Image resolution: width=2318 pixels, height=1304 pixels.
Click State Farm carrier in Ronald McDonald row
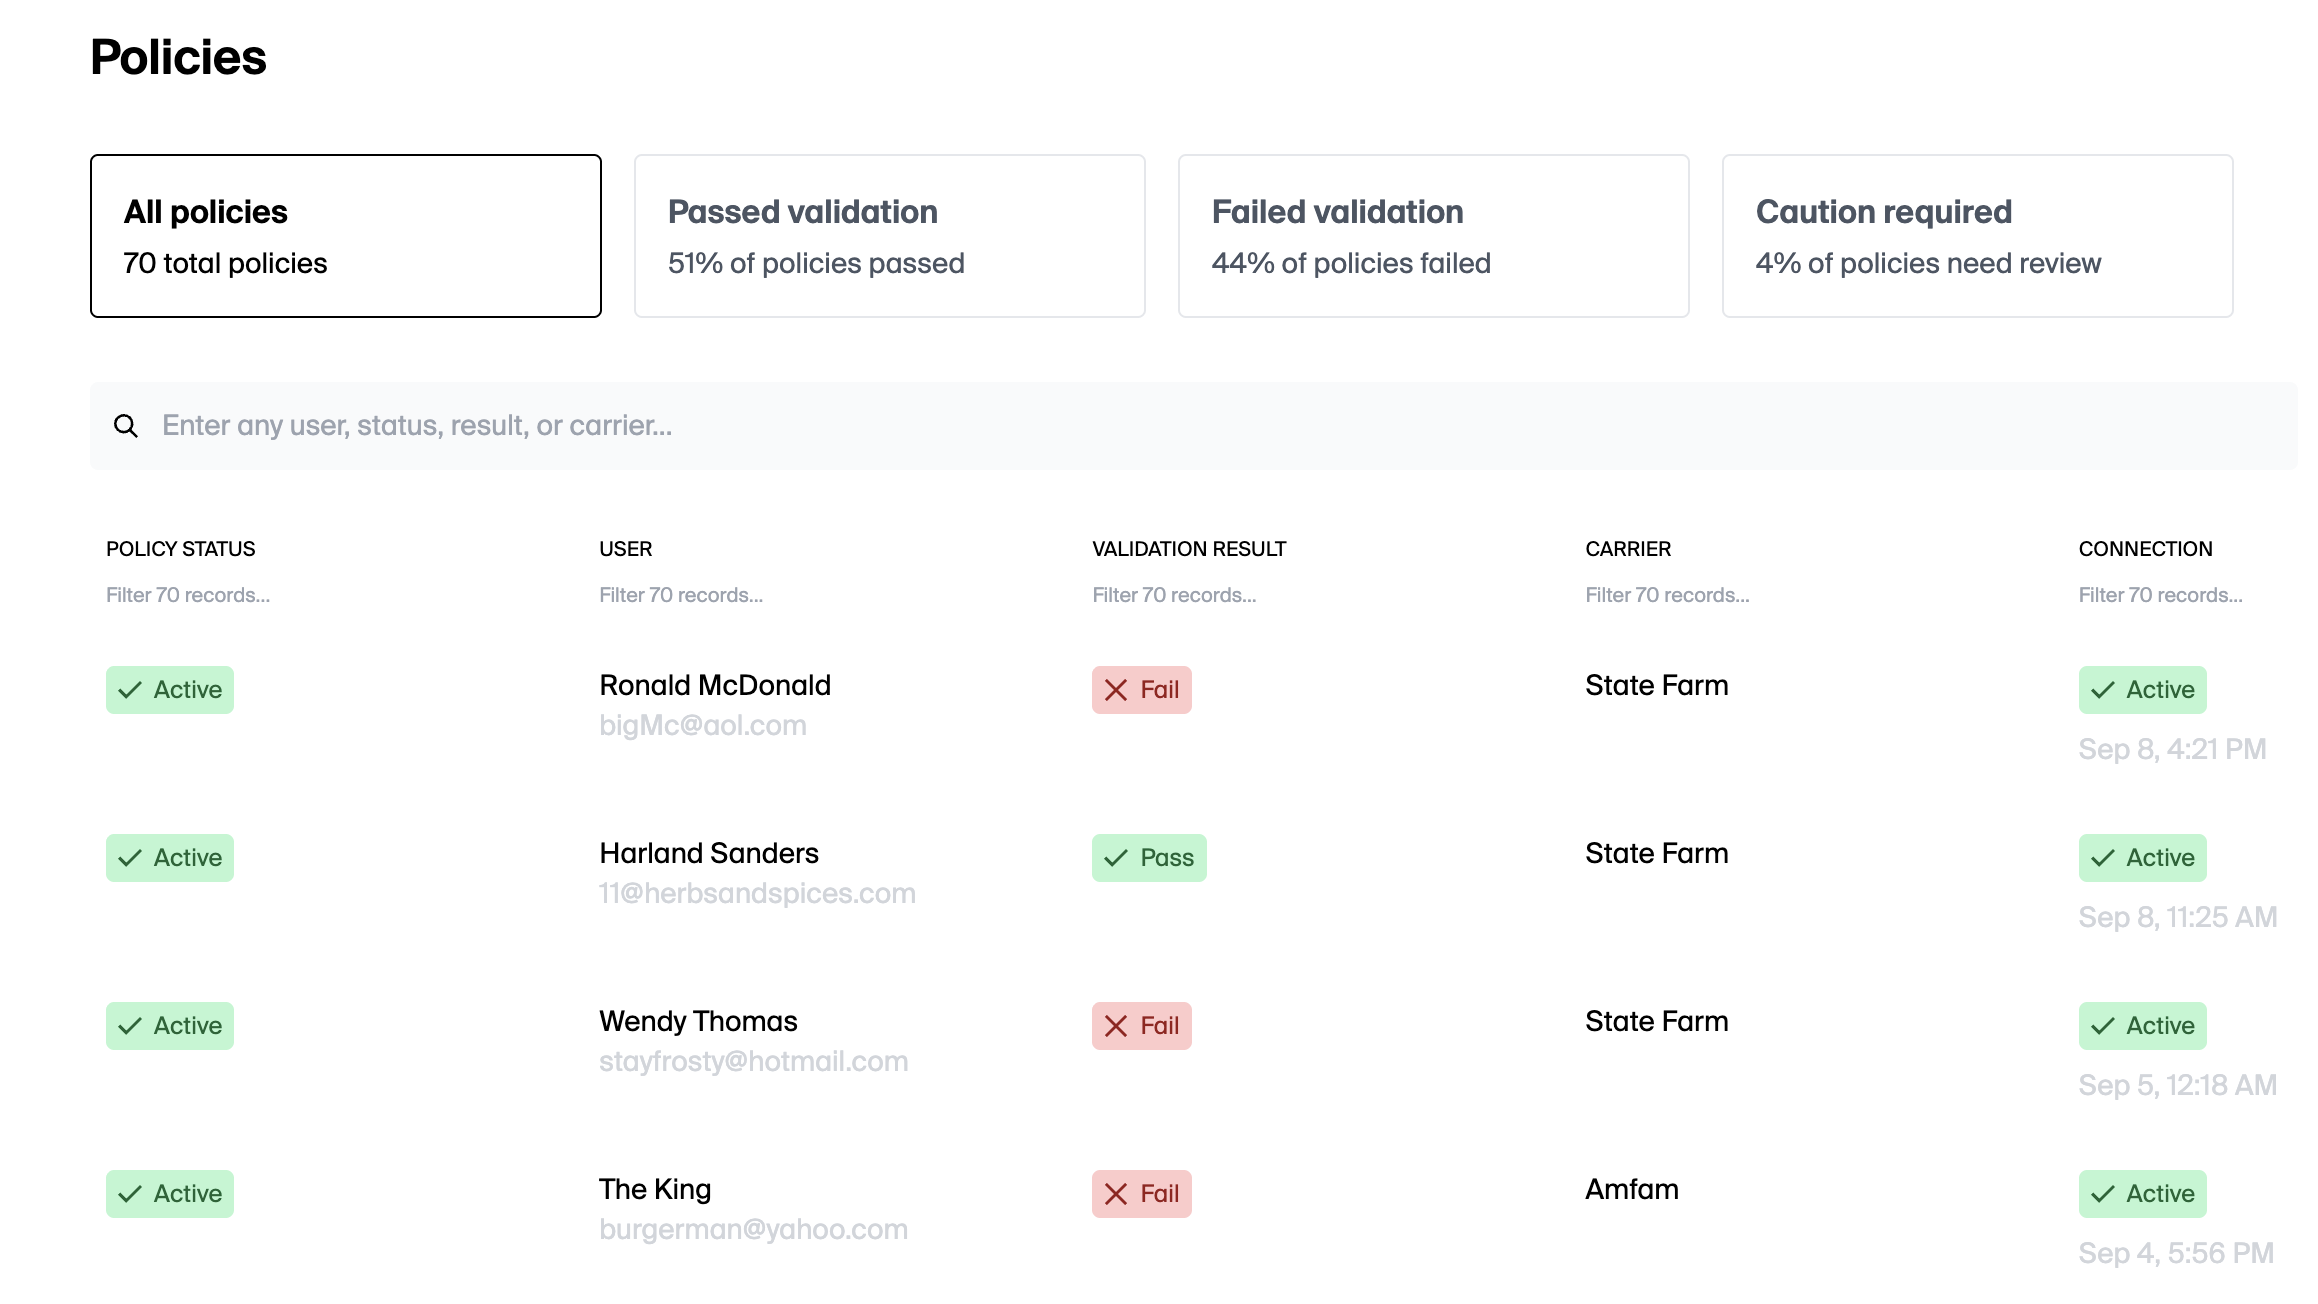click(1657, 685)
